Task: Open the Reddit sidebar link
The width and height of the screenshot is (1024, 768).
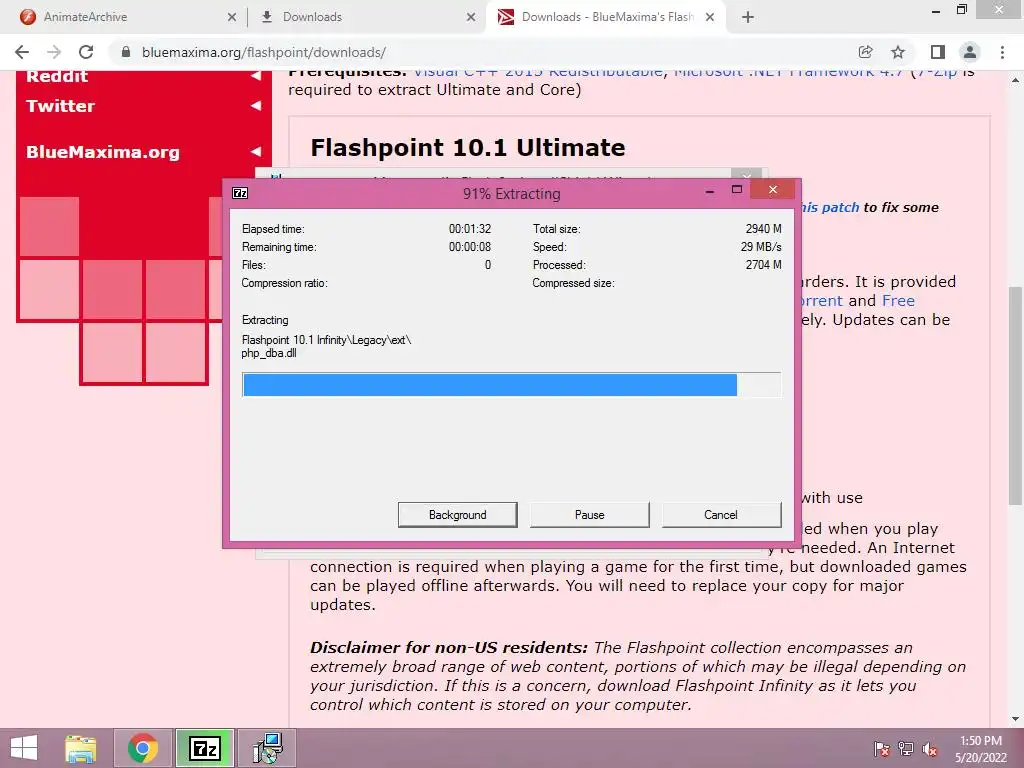Action: pyautogui.click(x=57, y=76)
